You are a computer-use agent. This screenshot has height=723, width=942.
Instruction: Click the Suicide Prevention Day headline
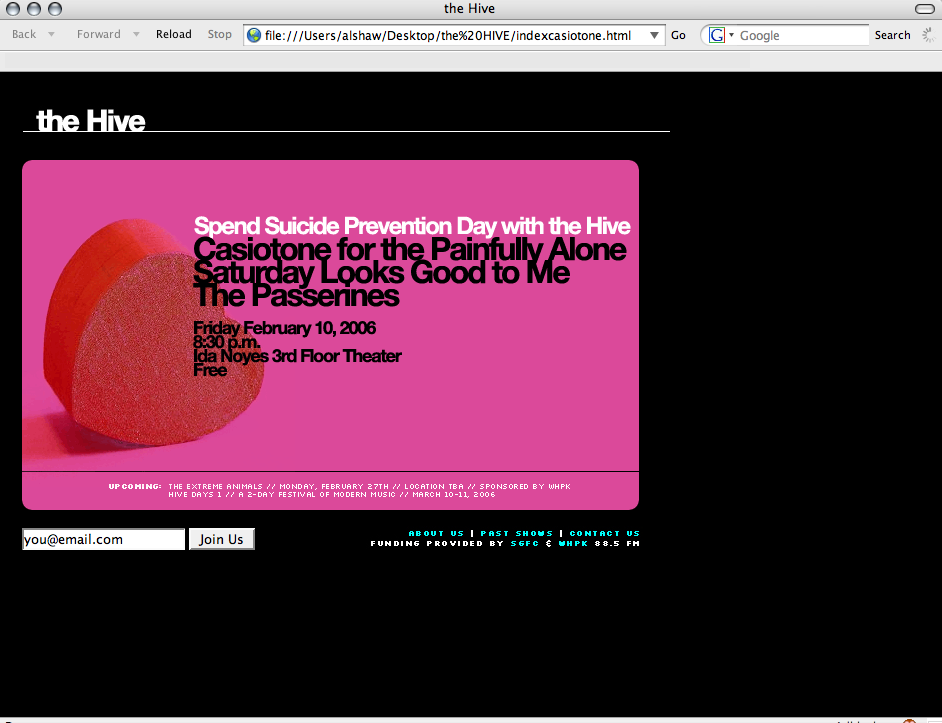[412, 226]
